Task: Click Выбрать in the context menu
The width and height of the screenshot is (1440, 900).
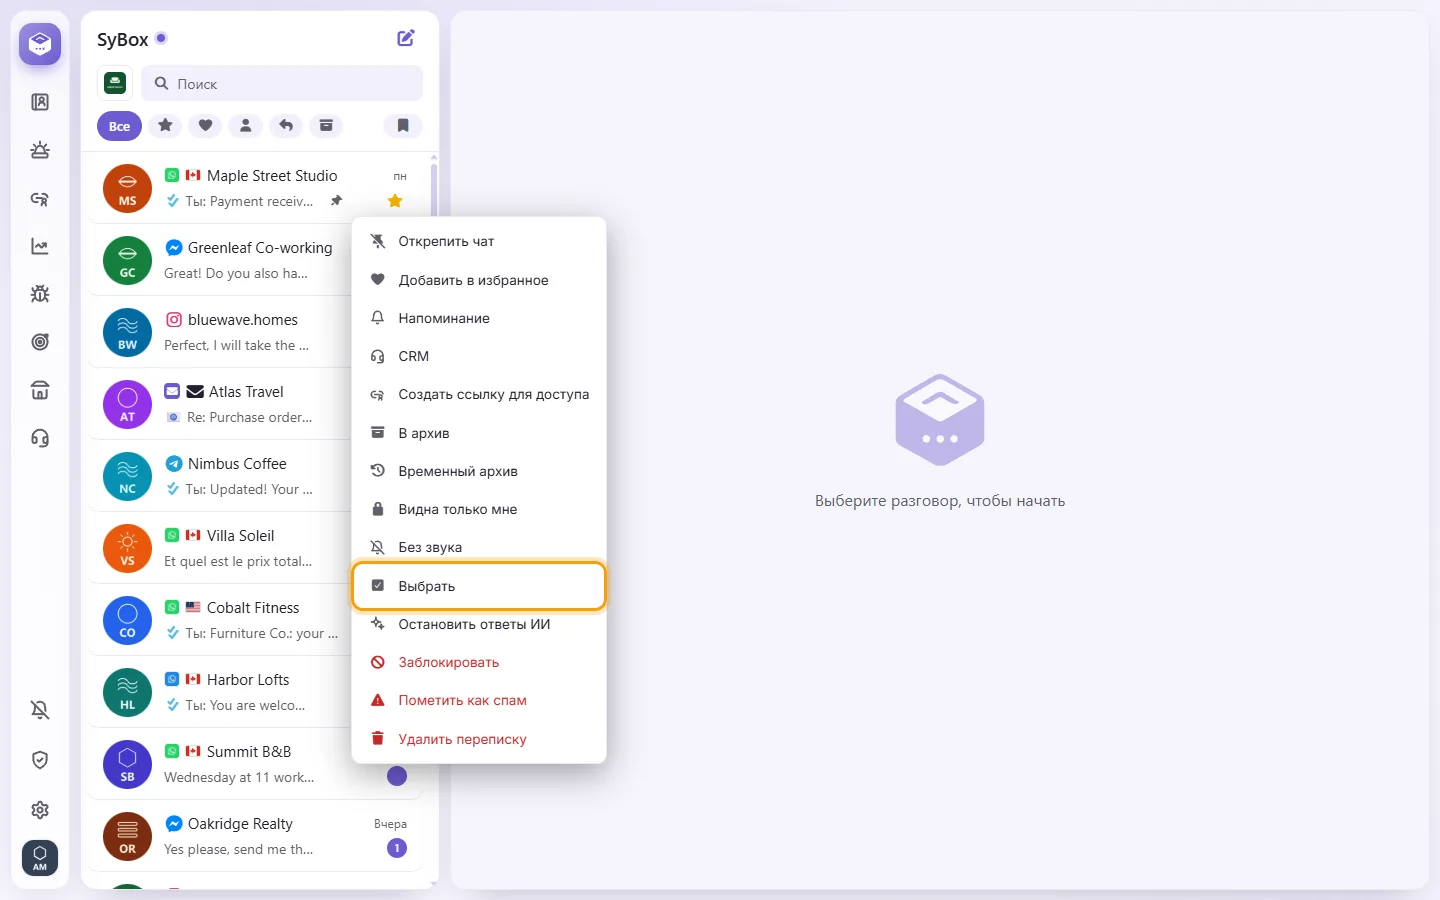Action: (479, 586)
